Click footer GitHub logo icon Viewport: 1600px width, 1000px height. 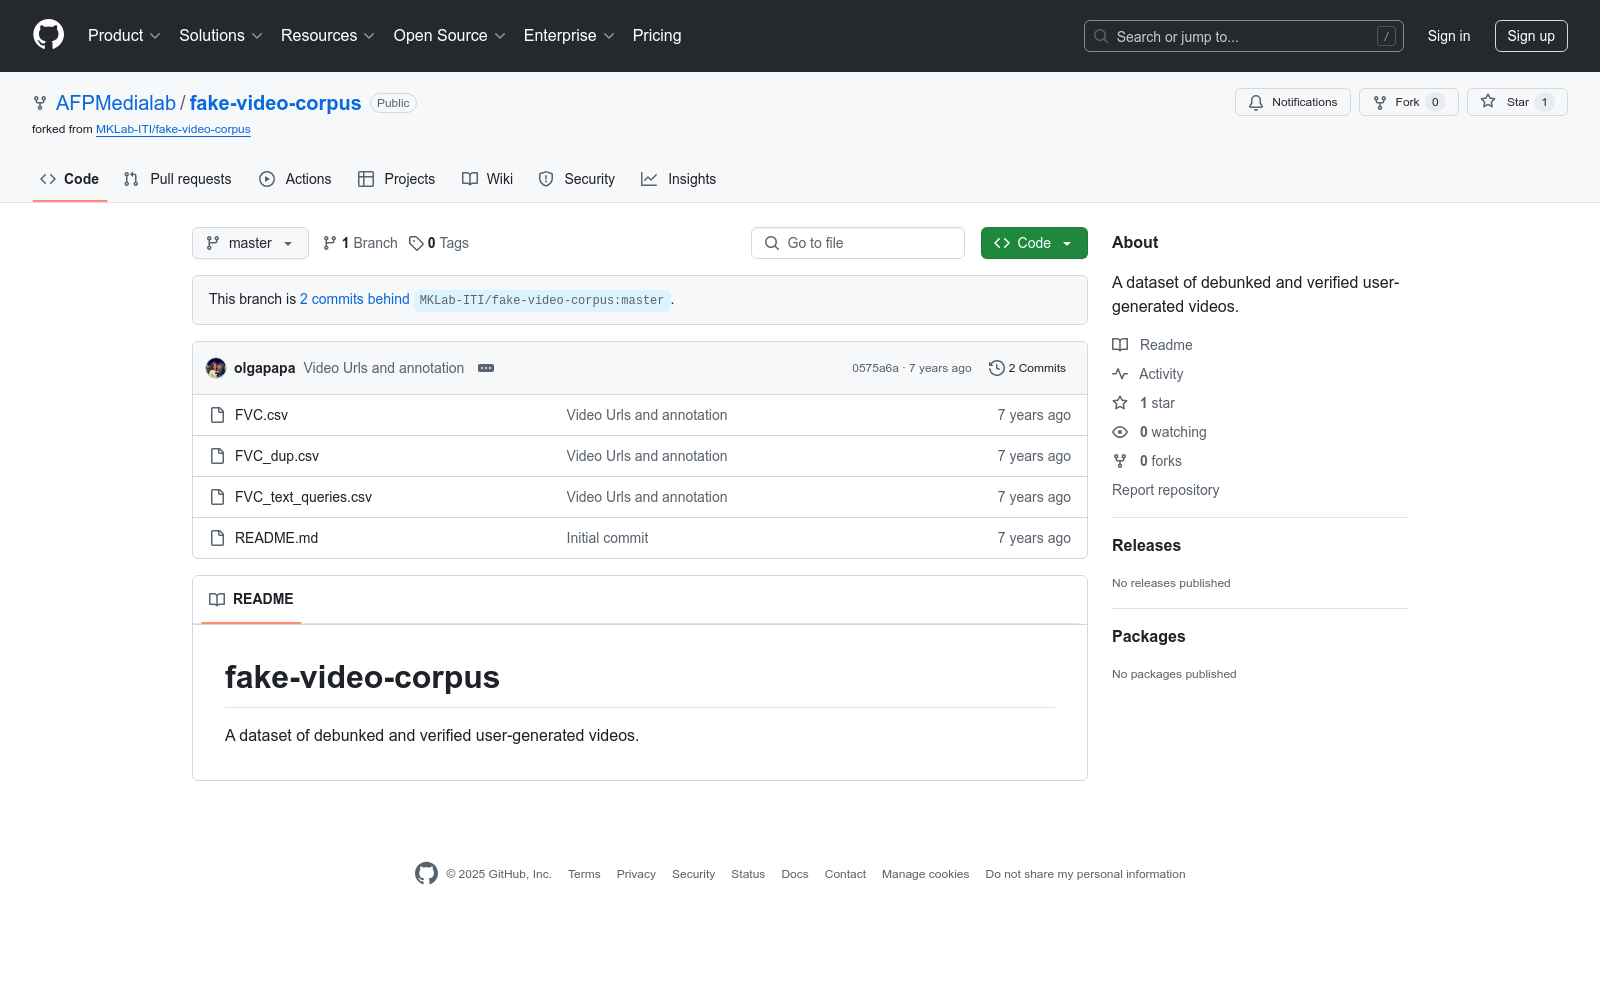point(426,873)
